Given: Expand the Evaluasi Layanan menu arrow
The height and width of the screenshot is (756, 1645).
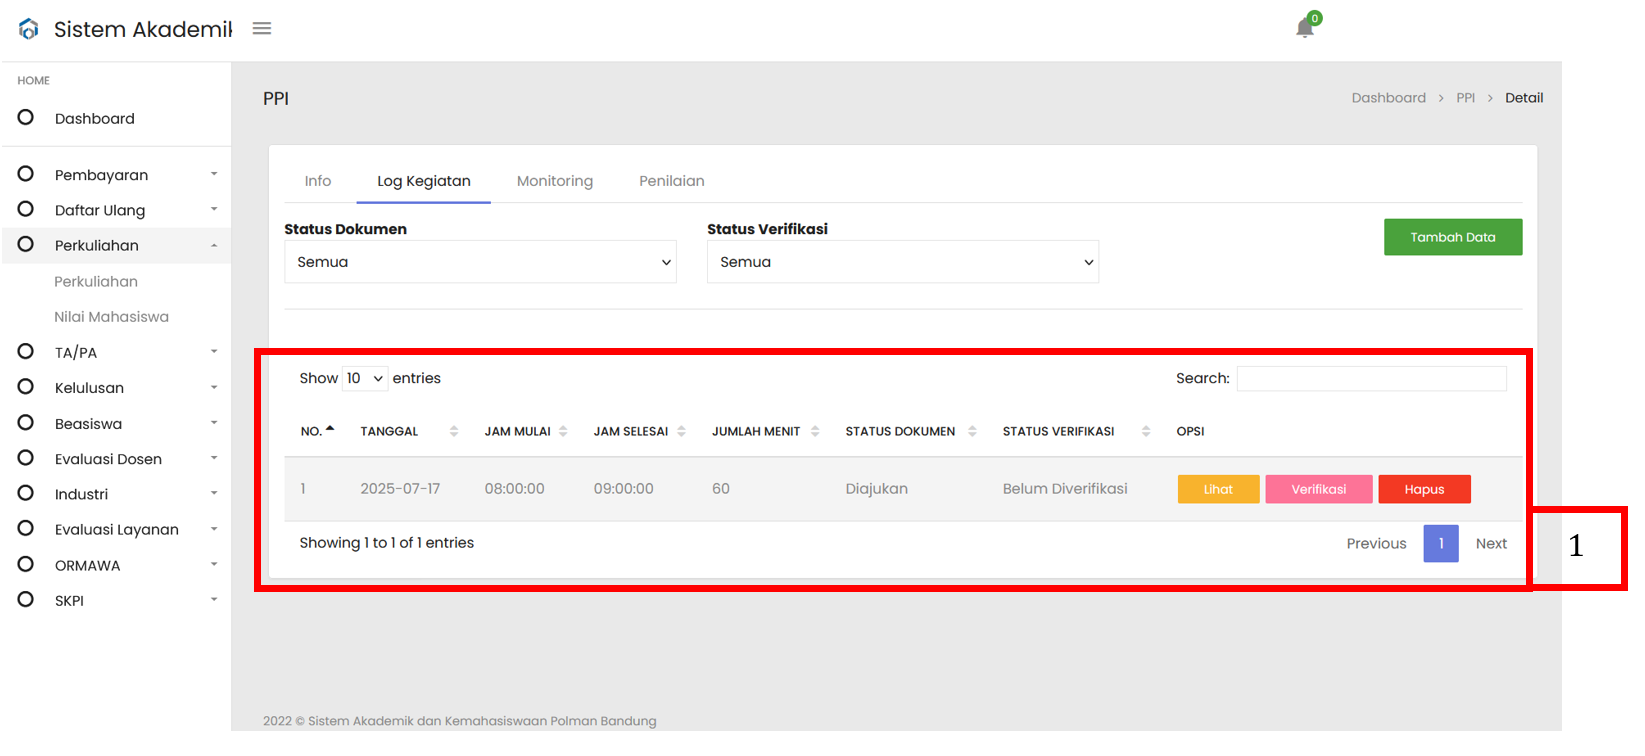Looking at the screenshot, I should (214, 529).
